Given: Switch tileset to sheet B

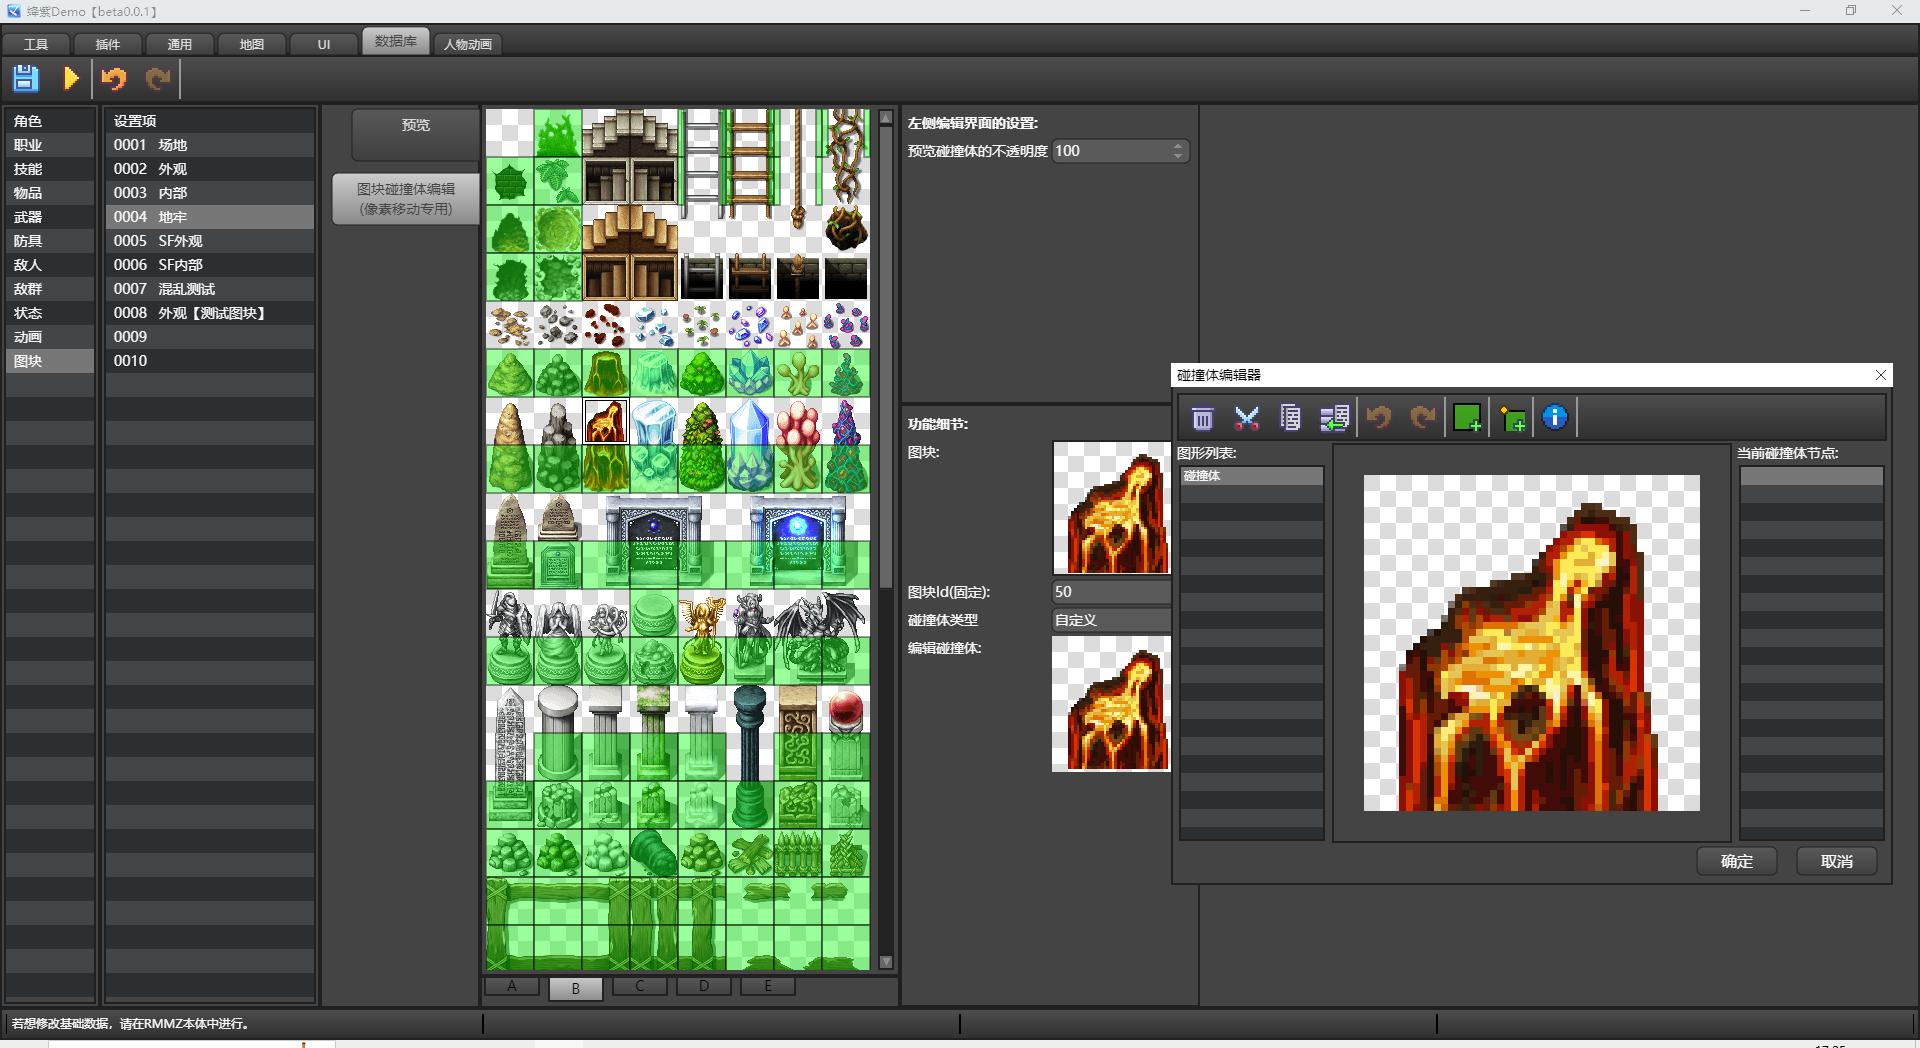Looking at the screenshot, I should pyautogui.click(x=576, y=988).
